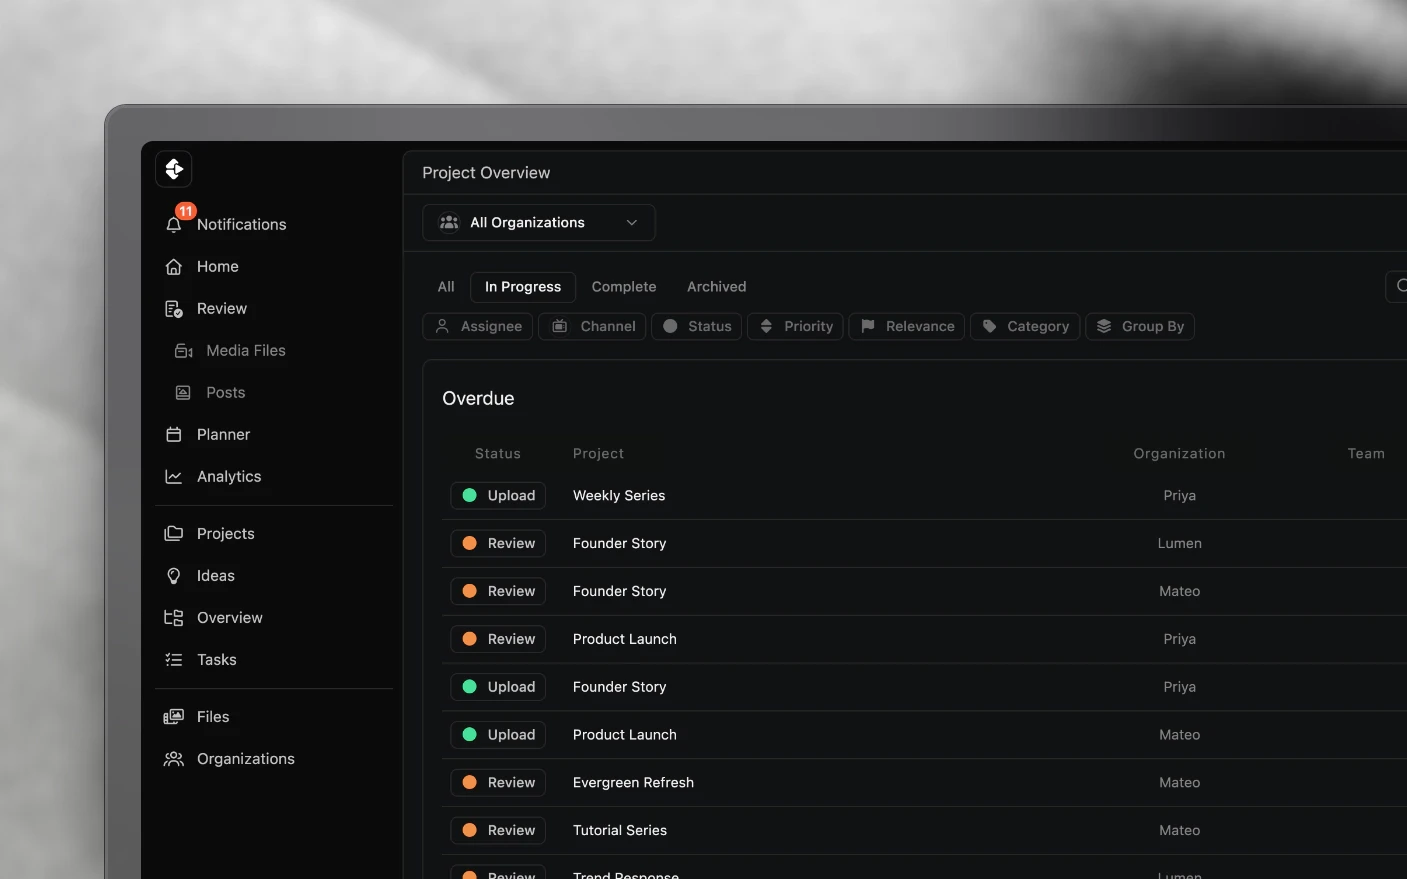Switch to the Complete tab
Image resolution: width=1407 pixels, height=879 pixels.
[624, 287]
